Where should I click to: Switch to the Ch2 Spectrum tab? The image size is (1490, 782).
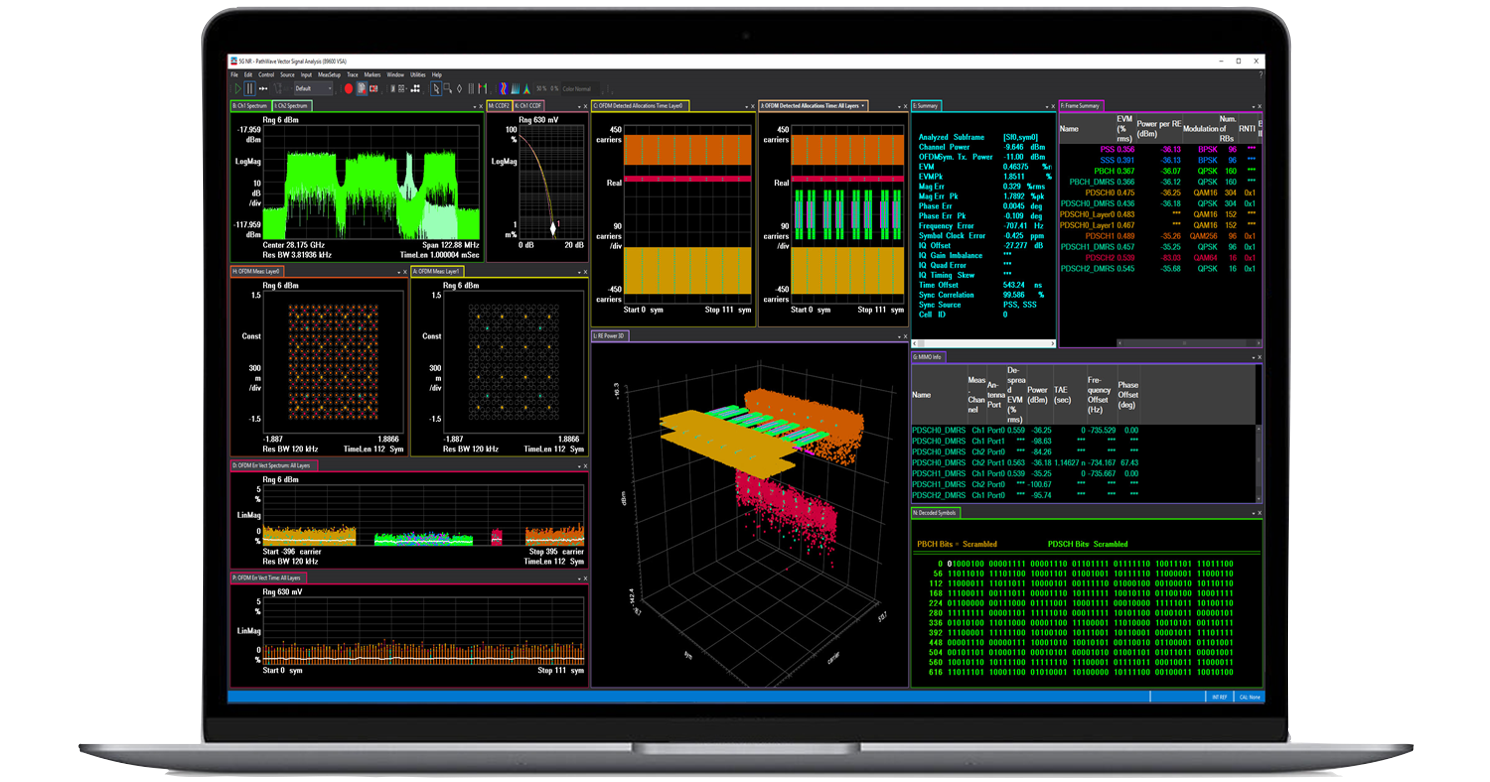coord(291,105)
